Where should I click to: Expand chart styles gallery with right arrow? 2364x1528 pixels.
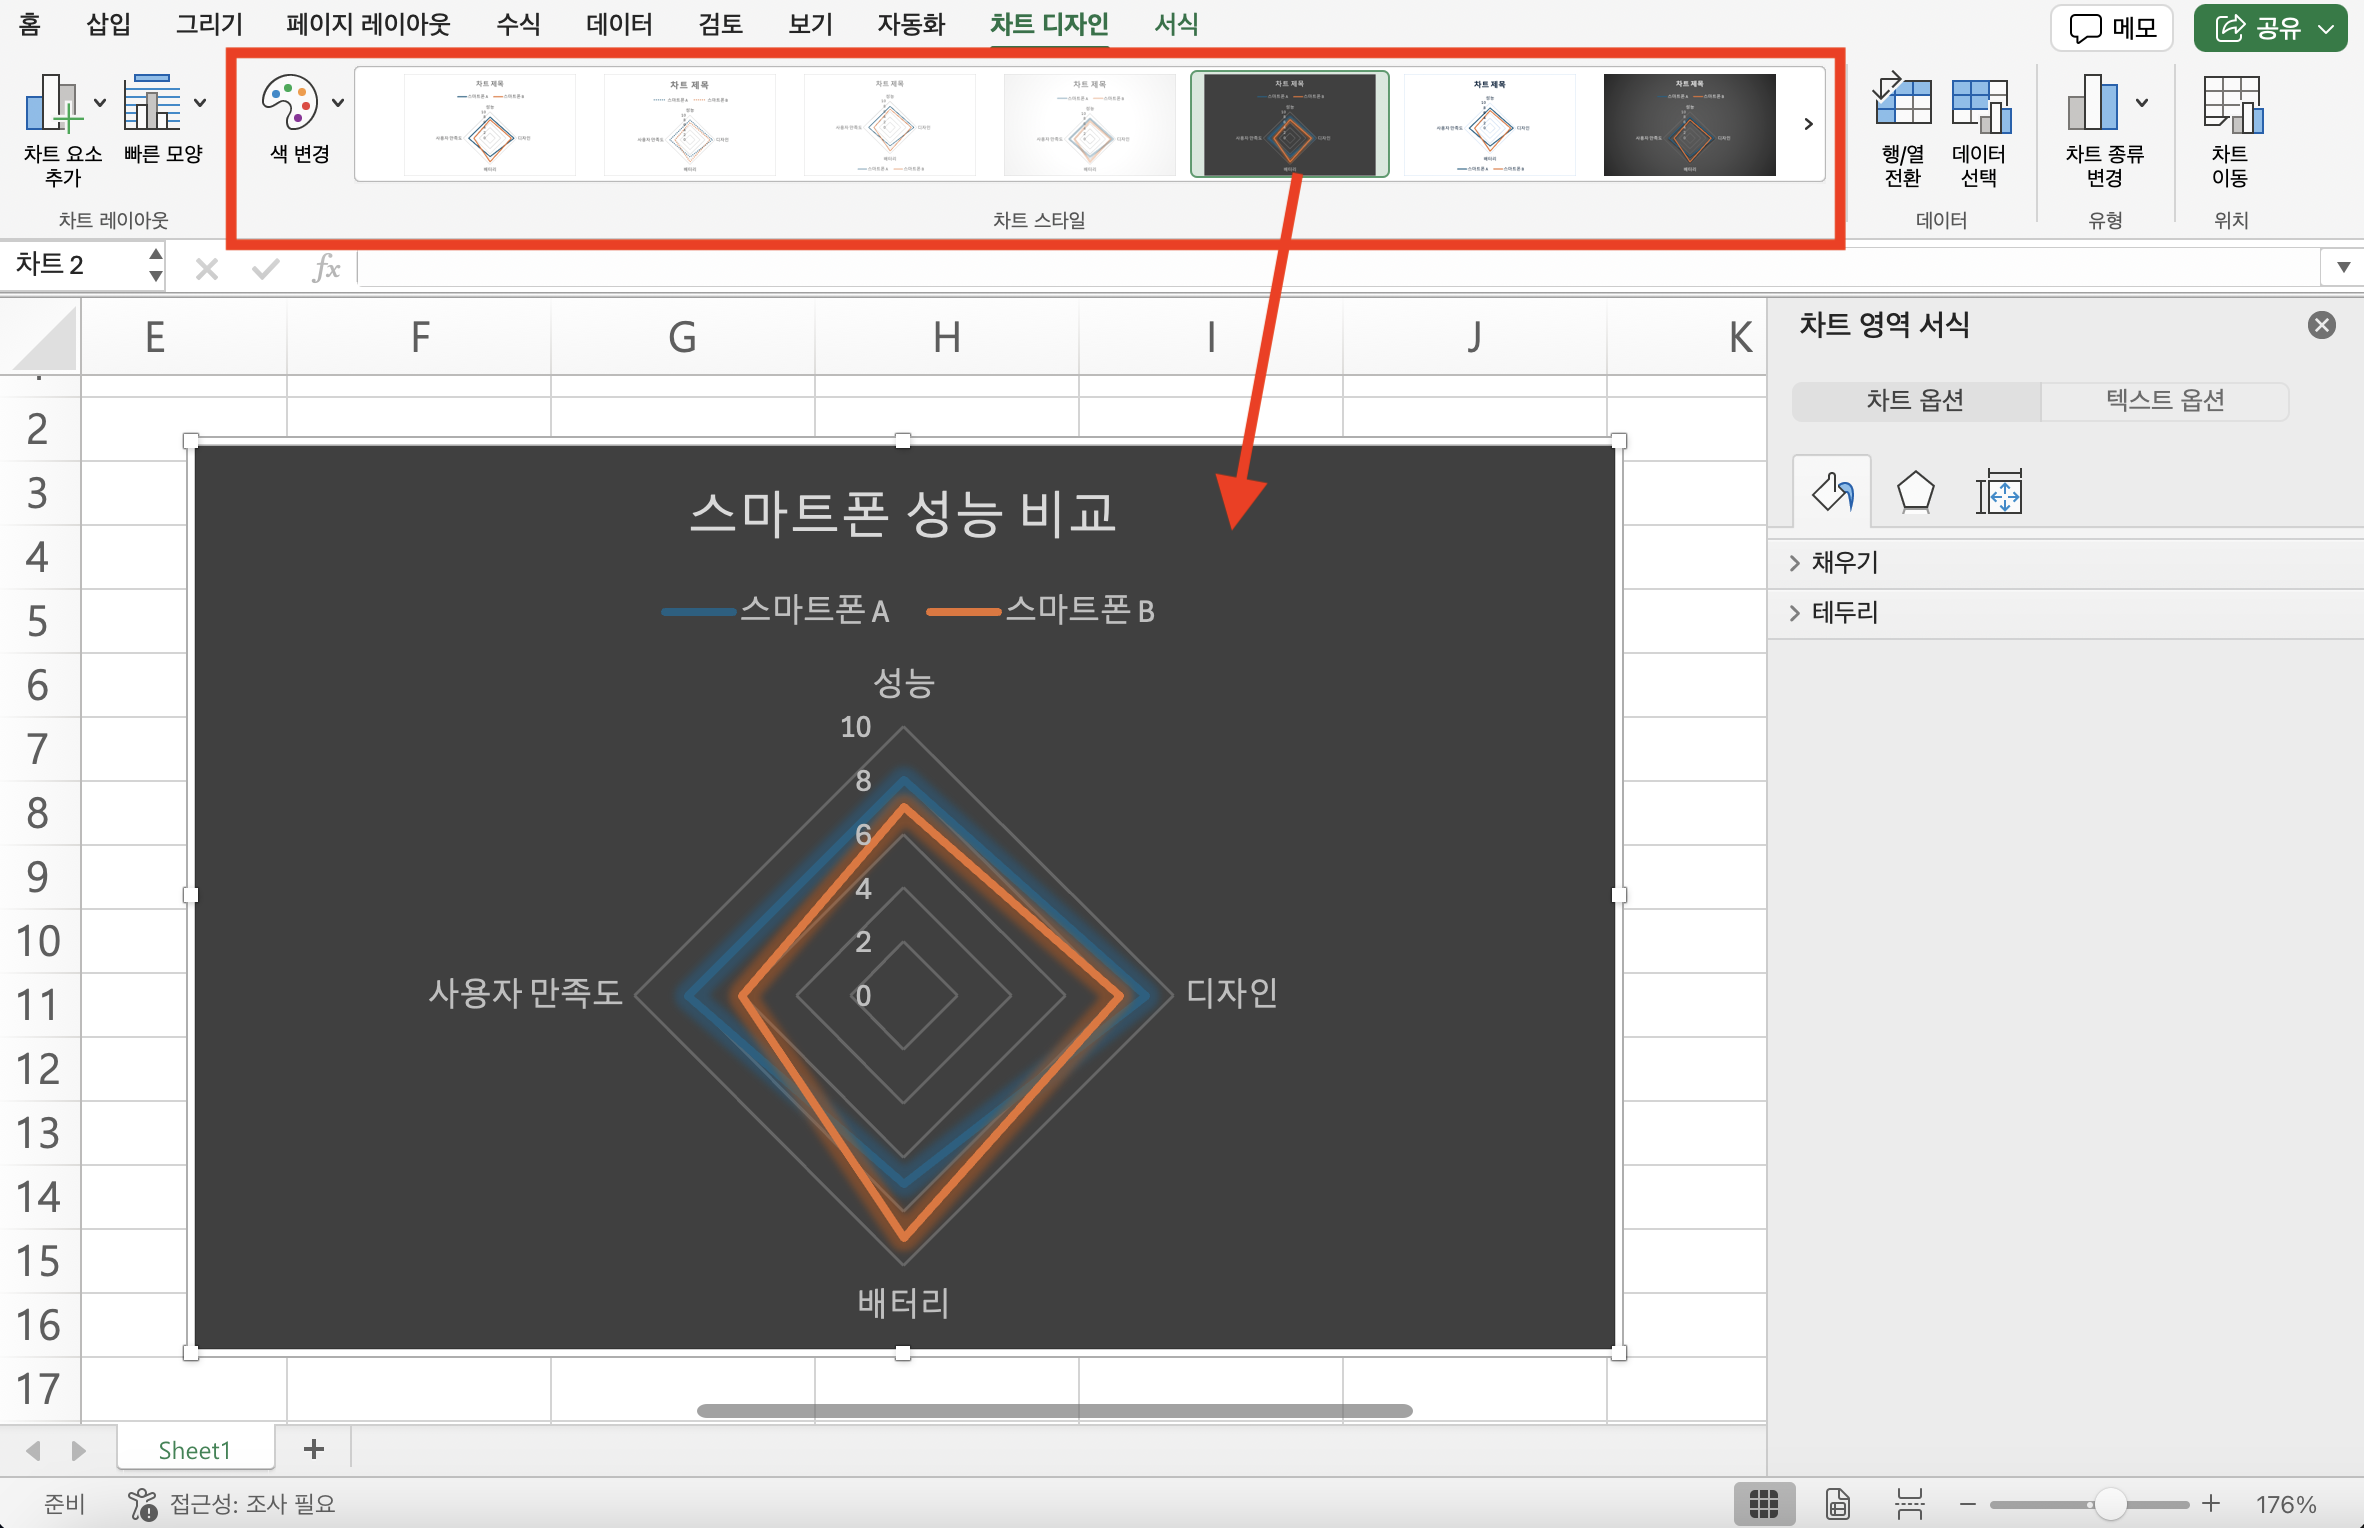(1808, 124)
